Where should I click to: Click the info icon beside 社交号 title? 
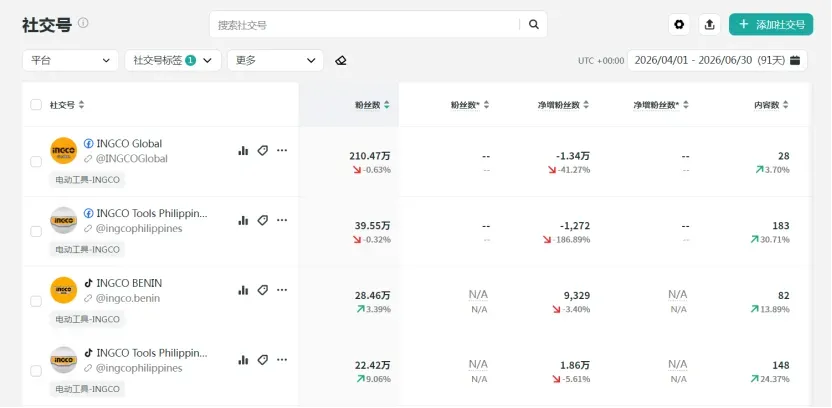coord(83,23)
